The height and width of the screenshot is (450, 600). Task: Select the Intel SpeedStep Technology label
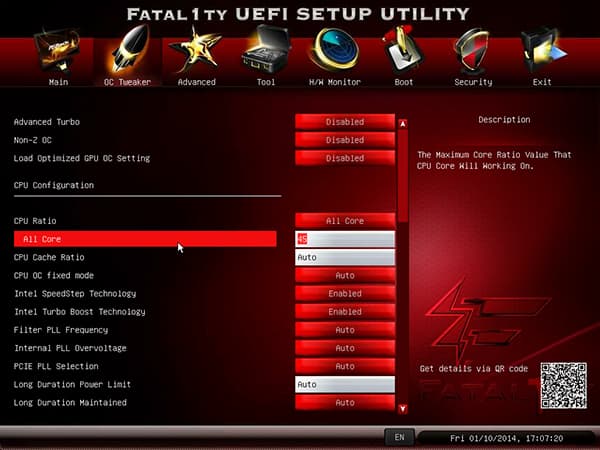coord(75,294)
